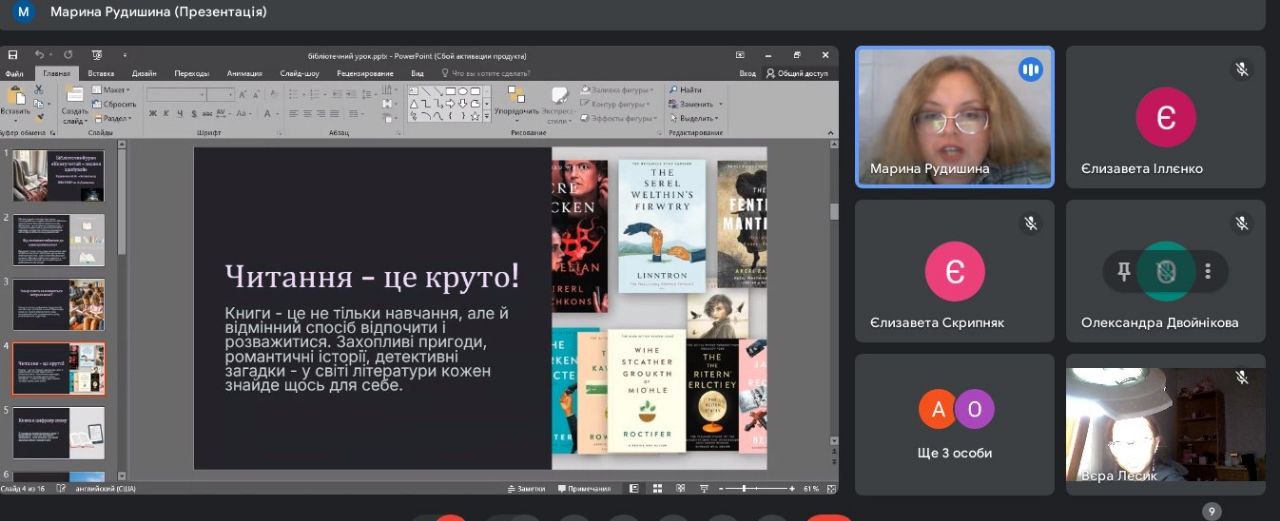Click the Undo arrow in quick access toolbar
1280x521 pixels.
[x=39, y=55]
